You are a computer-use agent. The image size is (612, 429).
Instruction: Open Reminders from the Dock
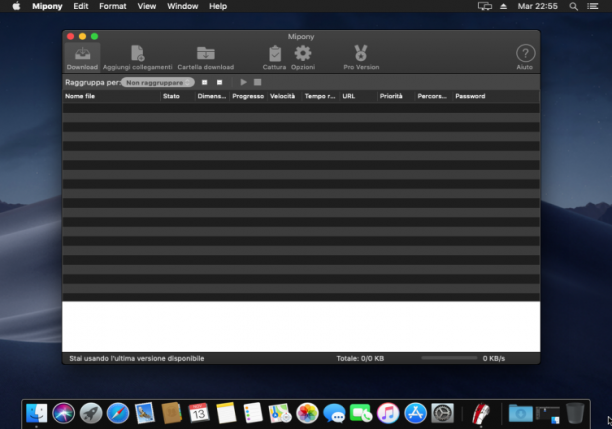click(253, 413)
